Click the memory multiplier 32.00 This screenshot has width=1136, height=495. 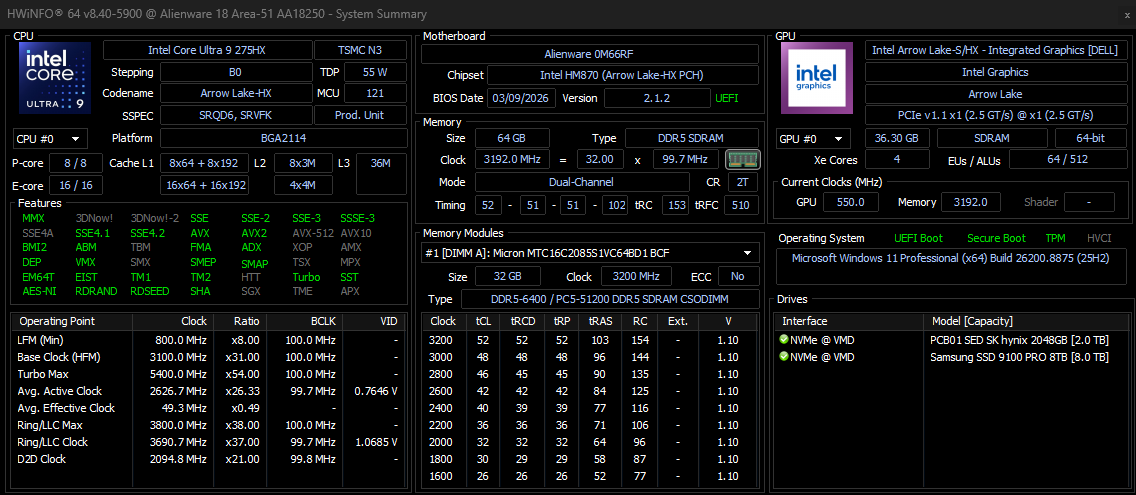coord(600,159)
